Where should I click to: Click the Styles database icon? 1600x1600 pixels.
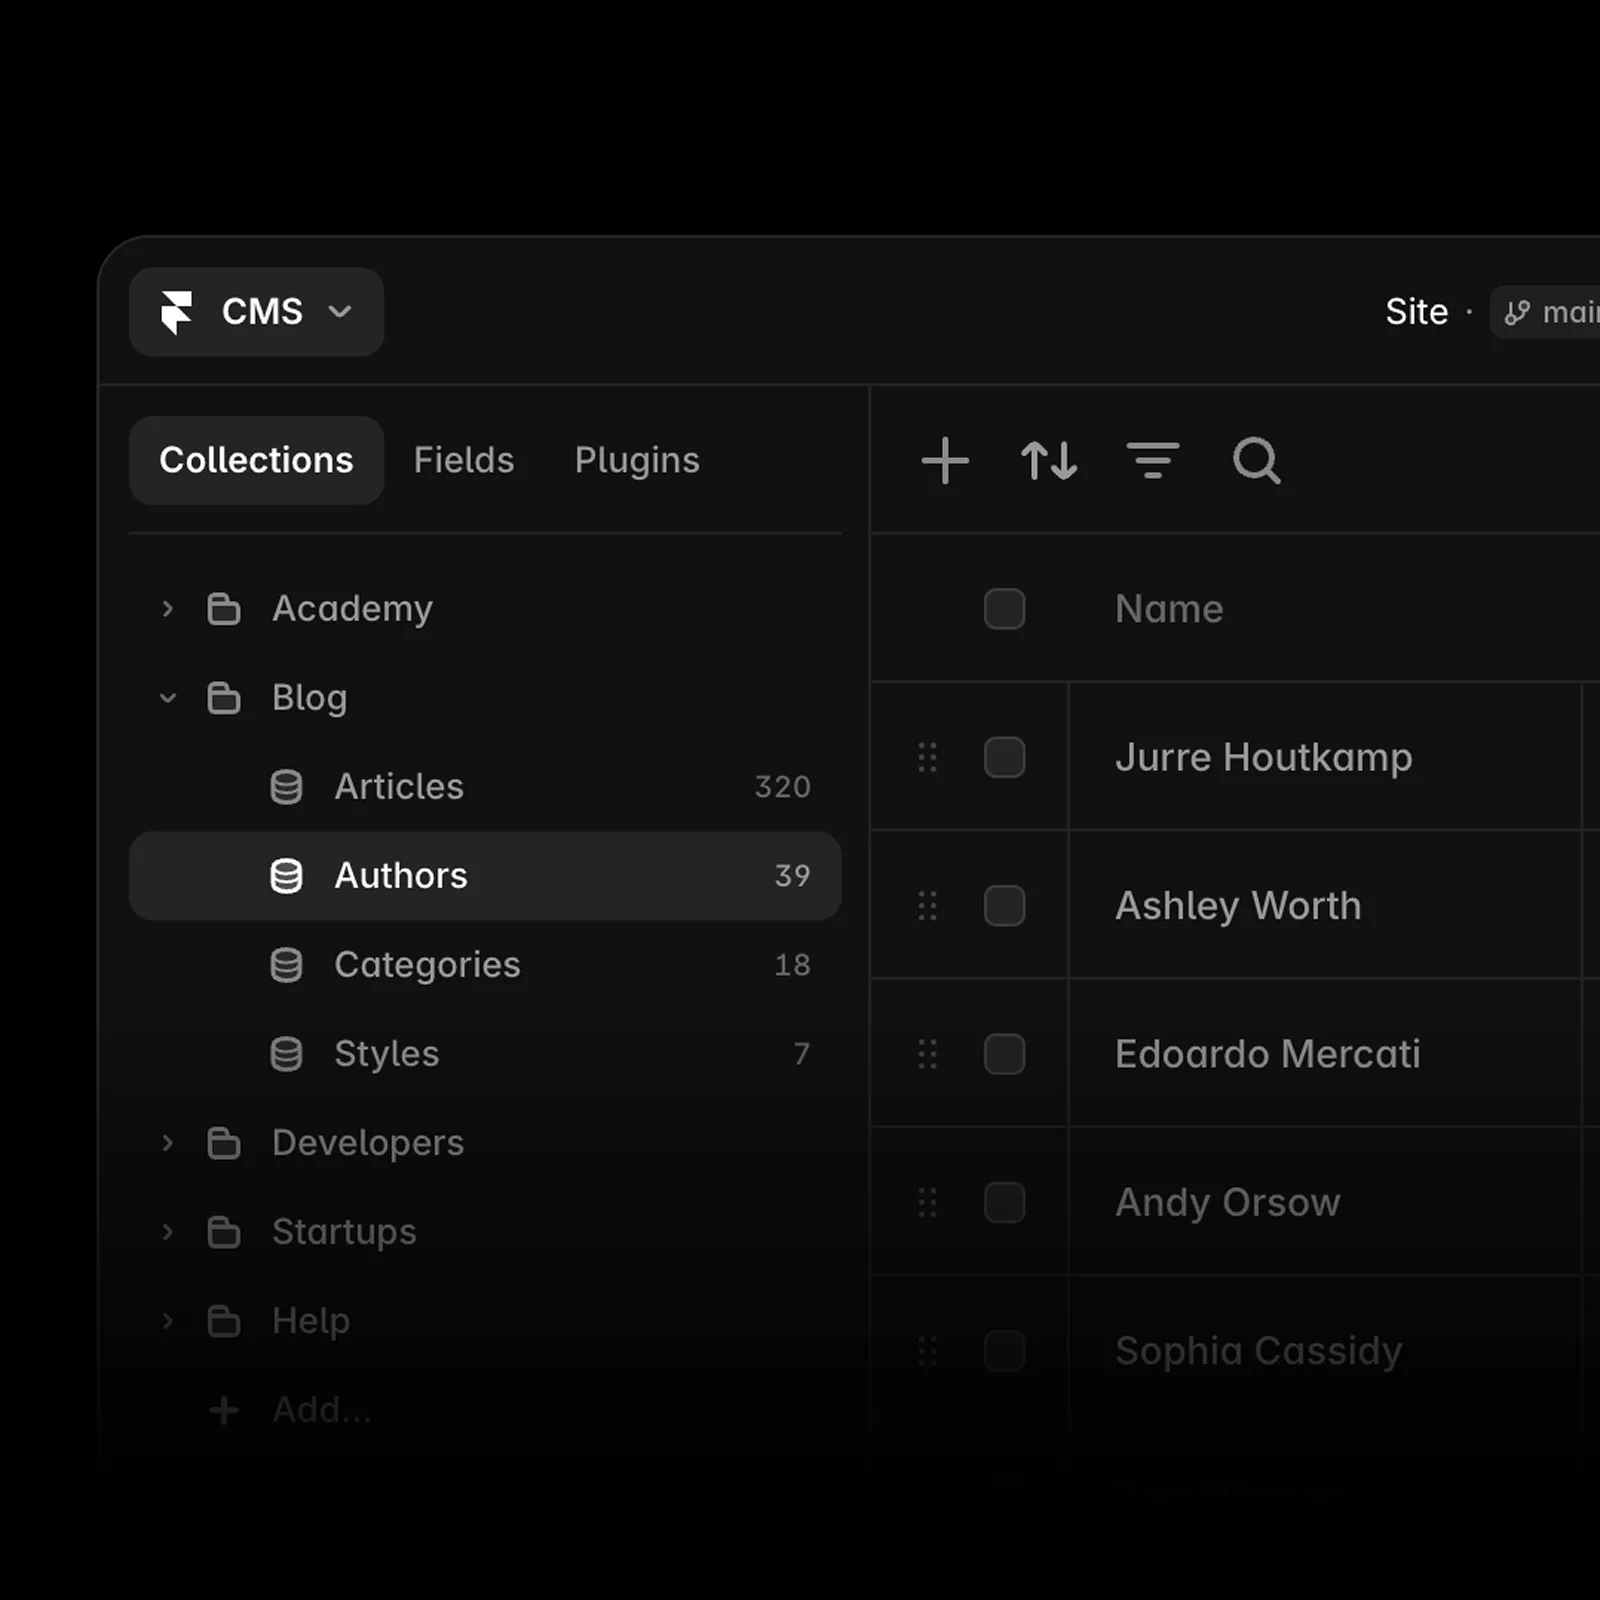[286, 1053]
